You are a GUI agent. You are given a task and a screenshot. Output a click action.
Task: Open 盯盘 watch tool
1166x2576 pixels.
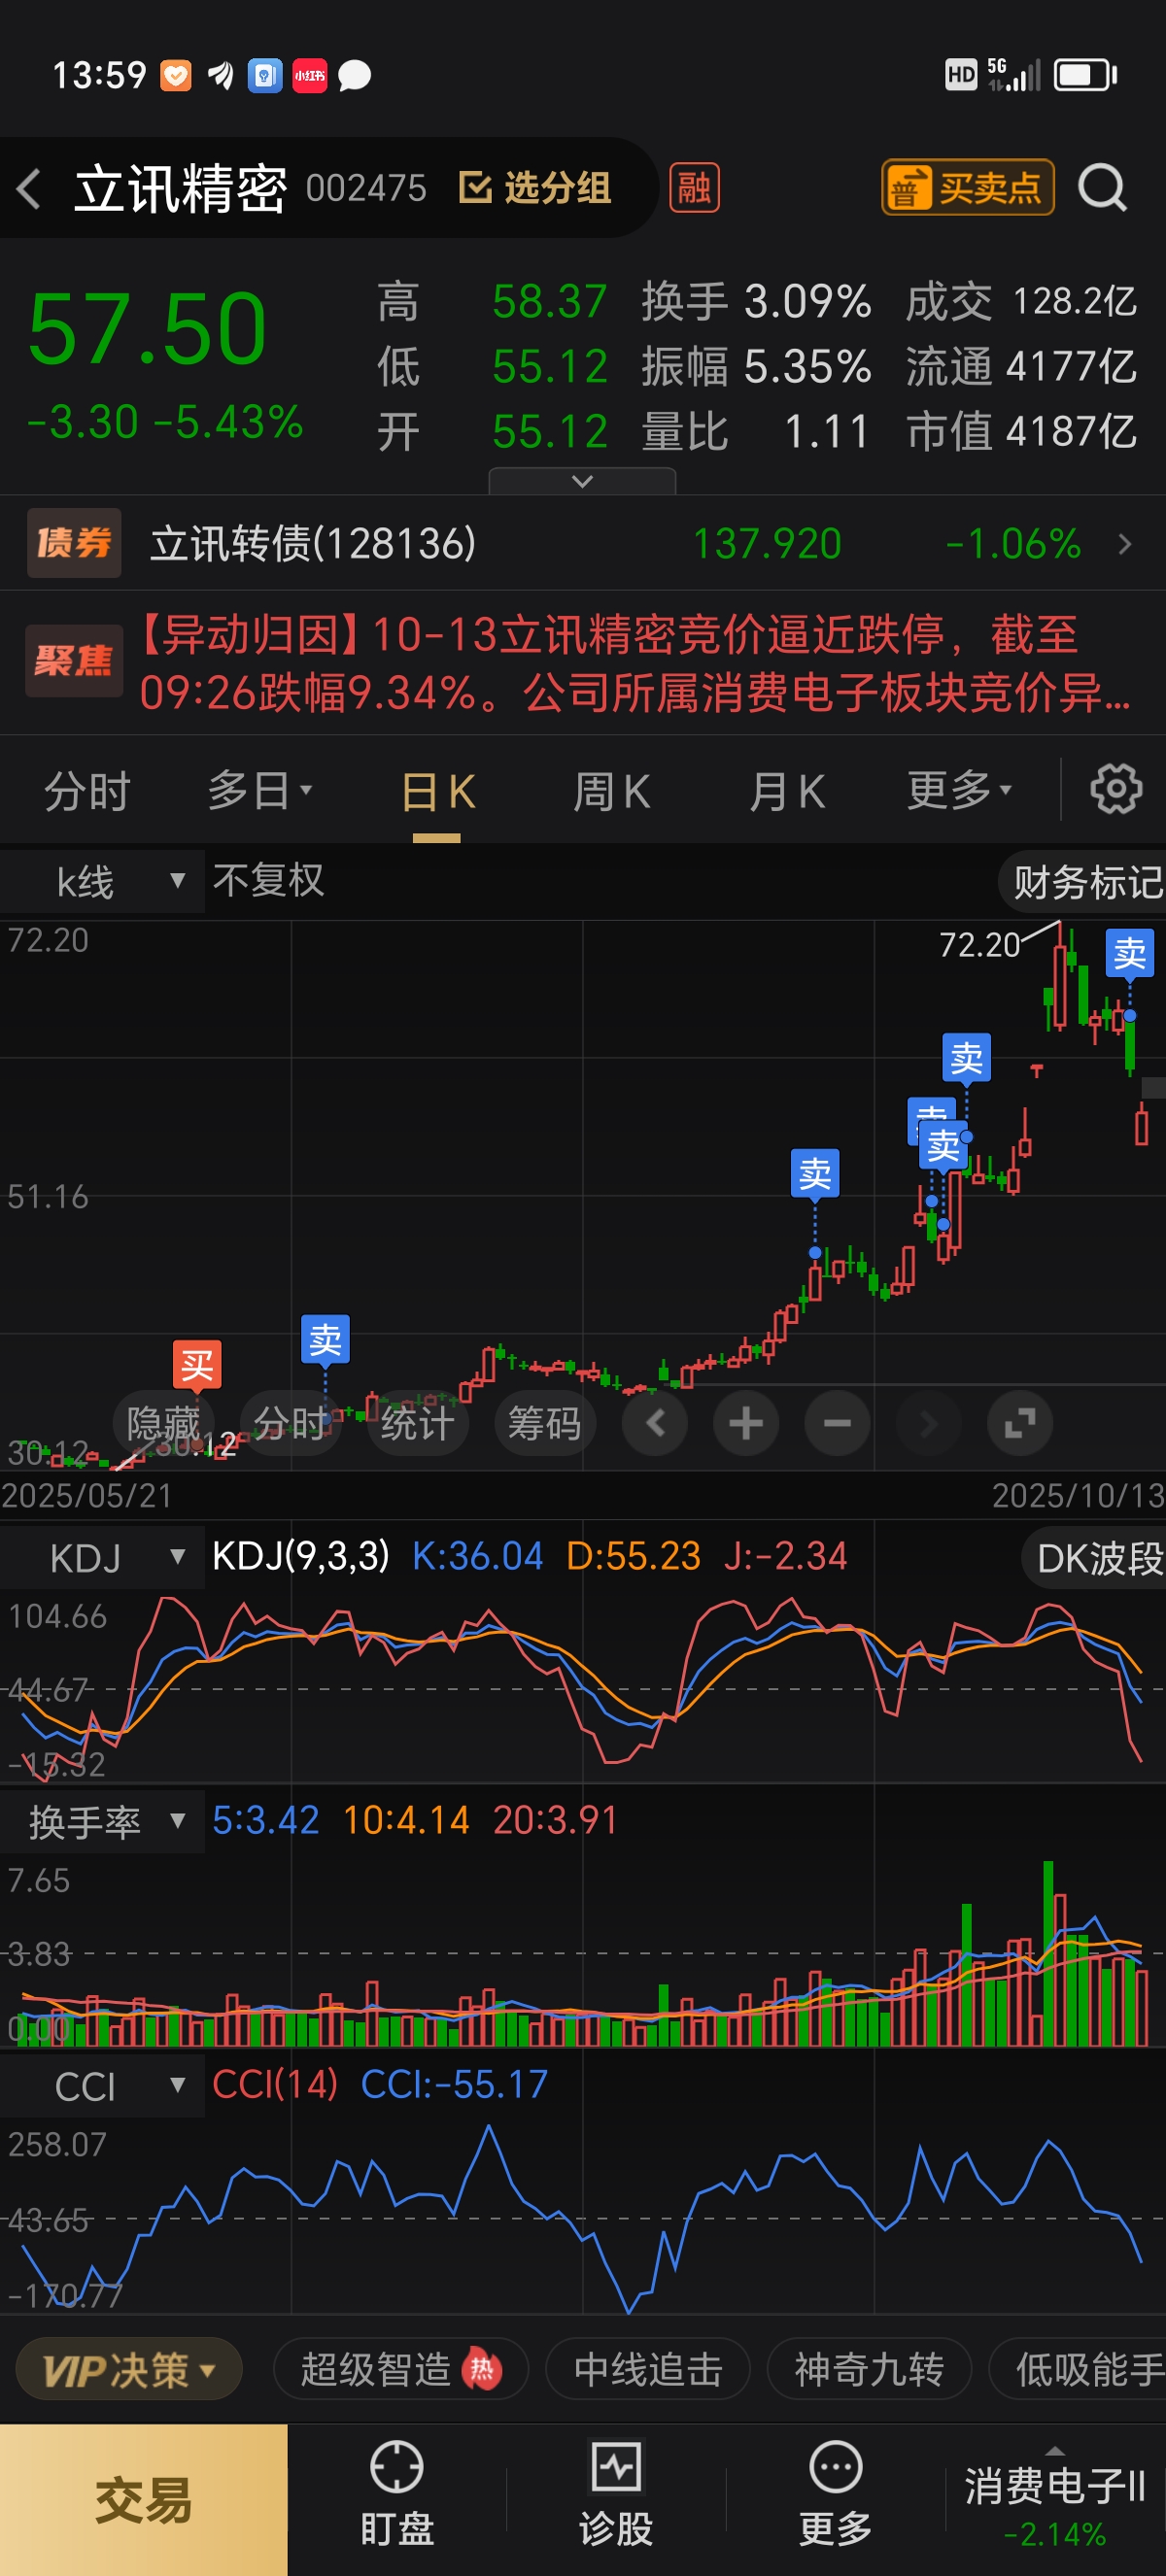[x=397, y=2494]
